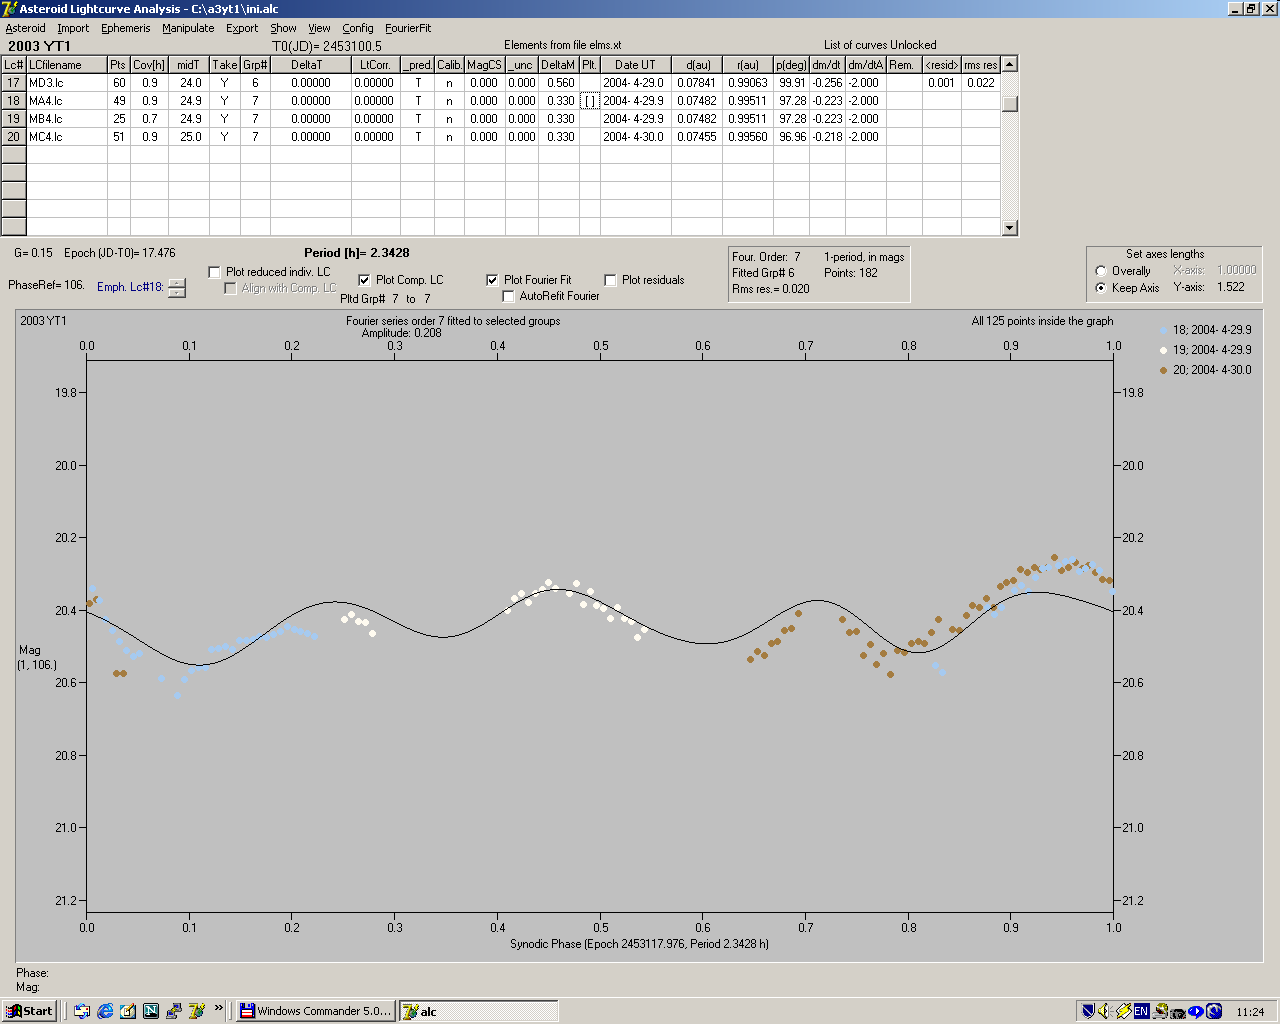The image size is (1280, 1024).
Task: Click the Date UT column header
Action: click(x=635, y=65)
